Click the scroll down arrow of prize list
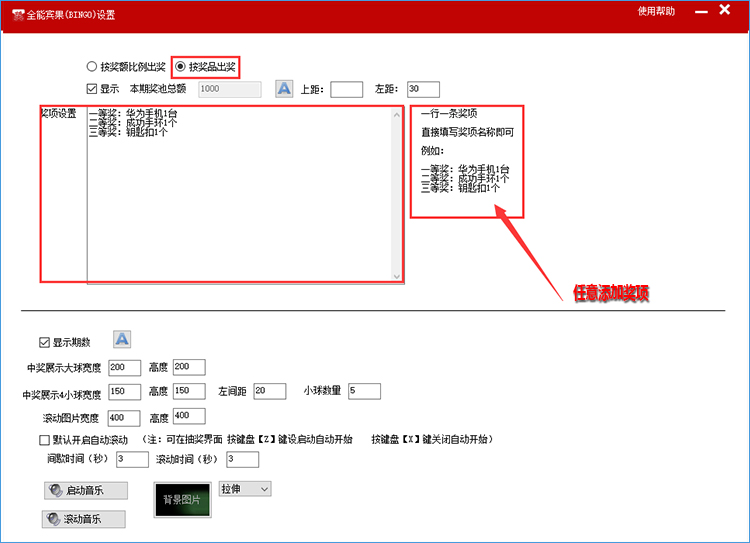 coord(396,277)
